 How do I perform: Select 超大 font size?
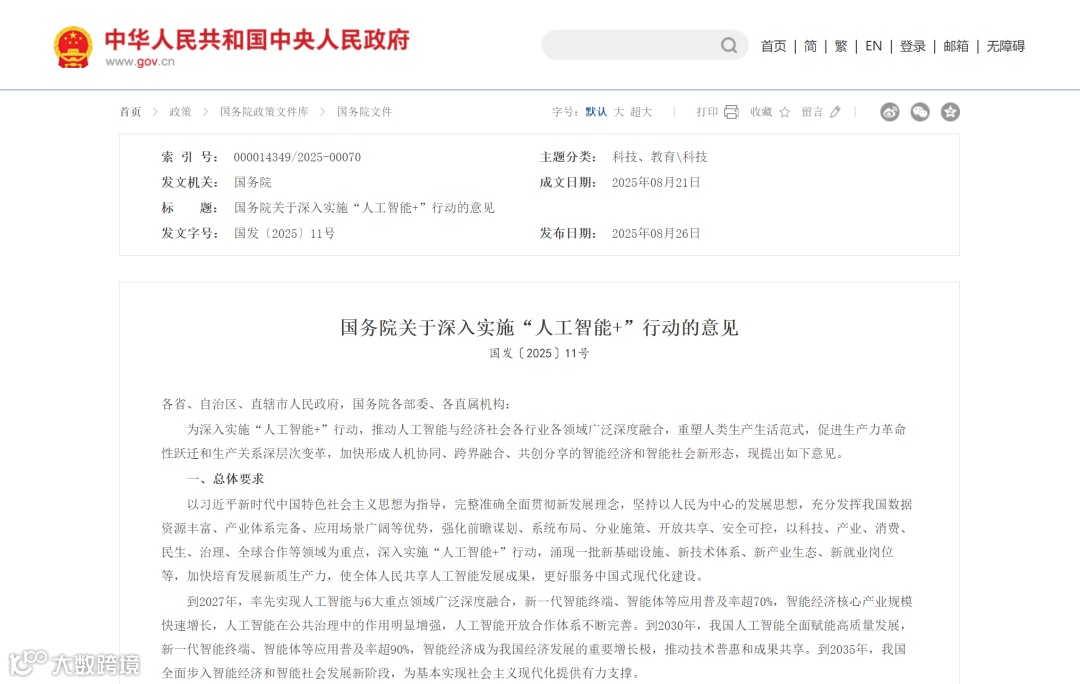tap(641, 112)
